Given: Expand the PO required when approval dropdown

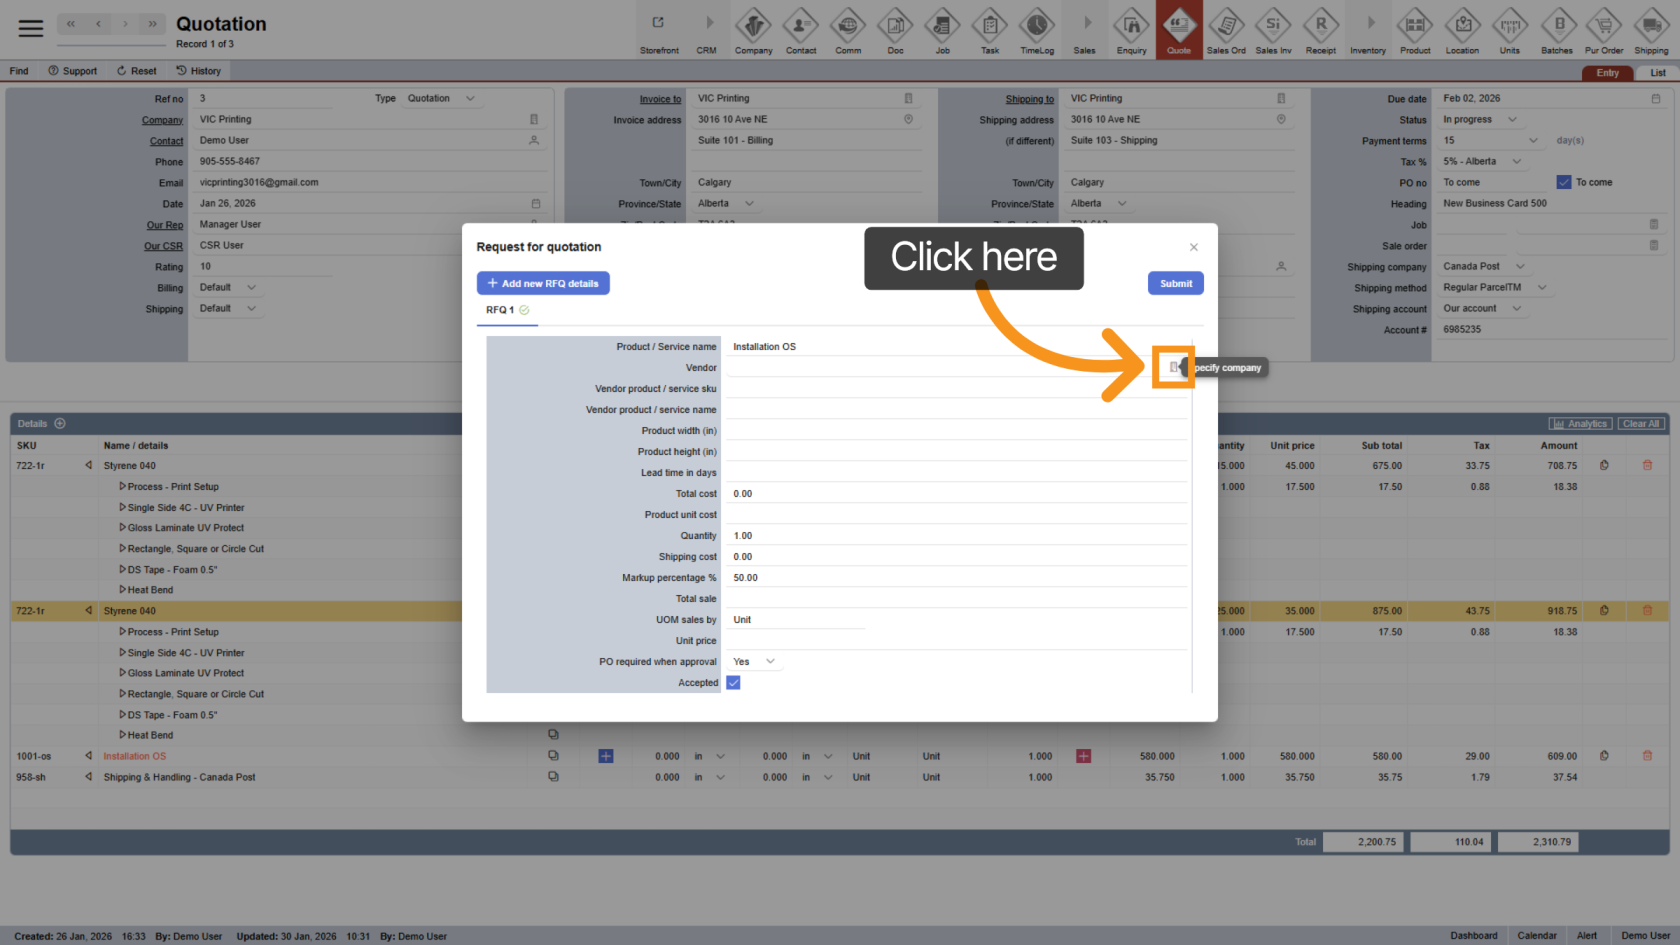Looking at the screenshot, I should click(x=755, y=662).
